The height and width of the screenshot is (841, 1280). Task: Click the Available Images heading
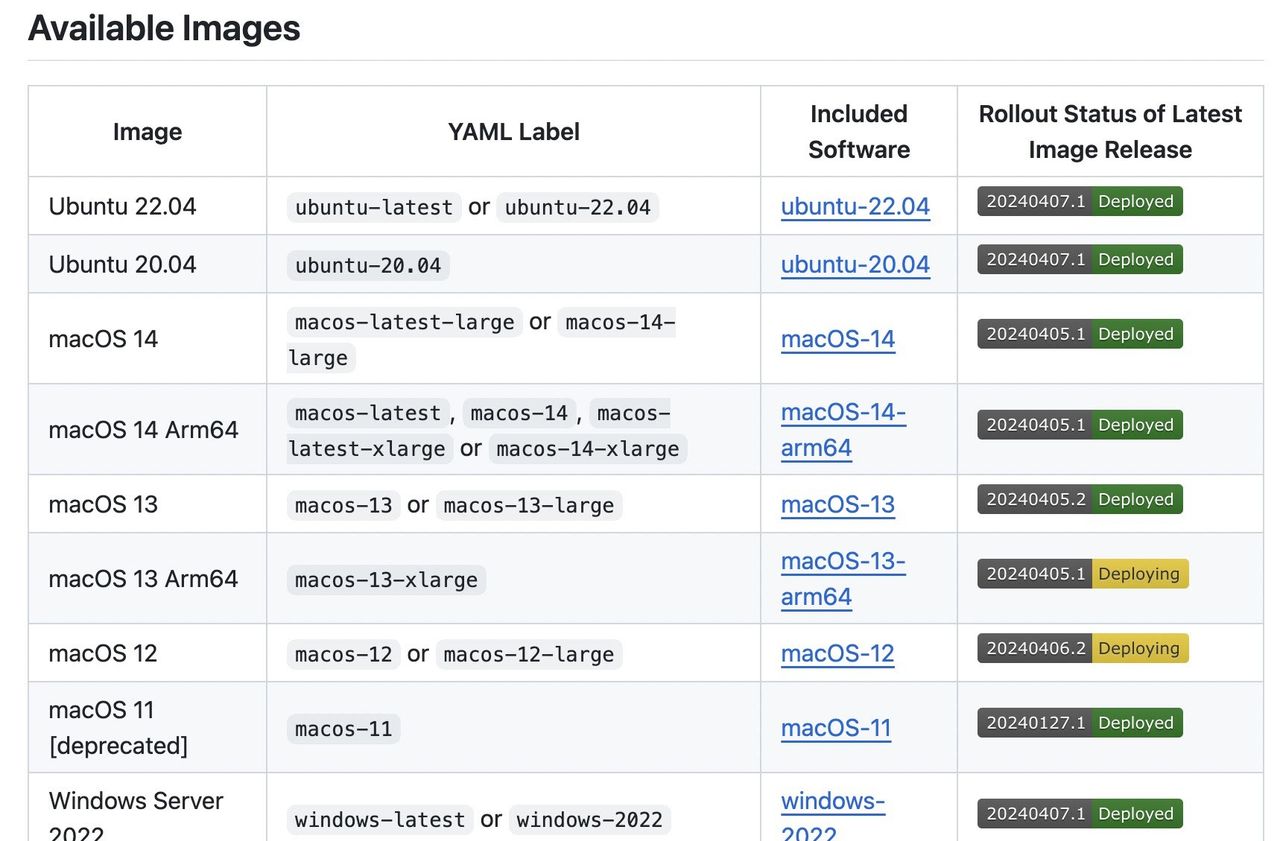point(164,27)
